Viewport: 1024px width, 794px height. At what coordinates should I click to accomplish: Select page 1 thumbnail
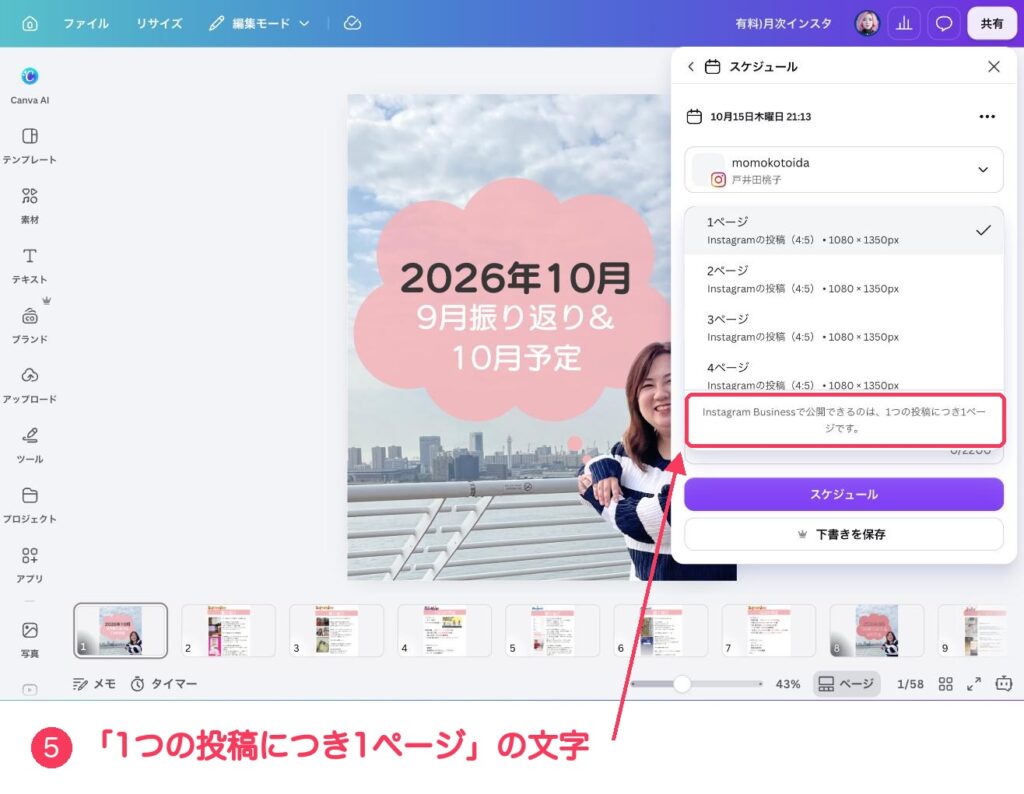click(x=120, y=630)
